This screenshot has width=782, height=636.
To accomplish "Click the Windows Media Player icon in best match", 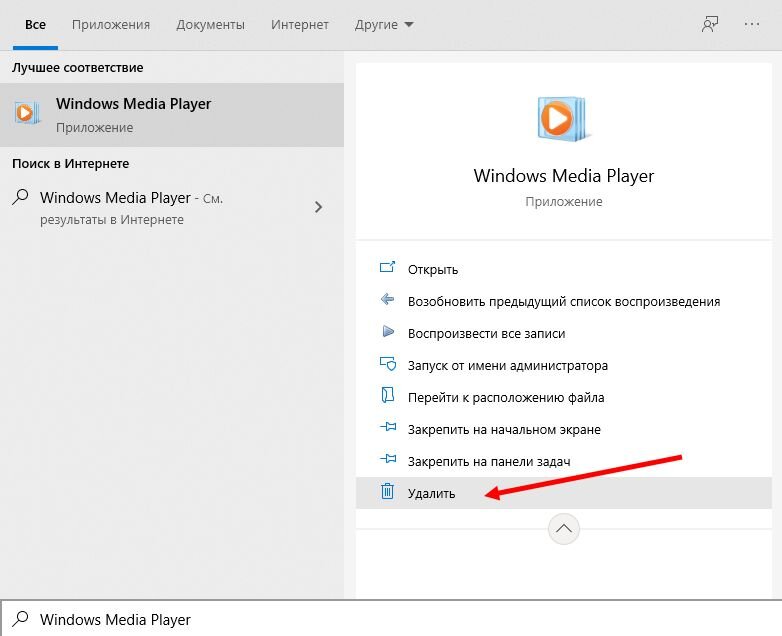I will click(x=26, y=113).
